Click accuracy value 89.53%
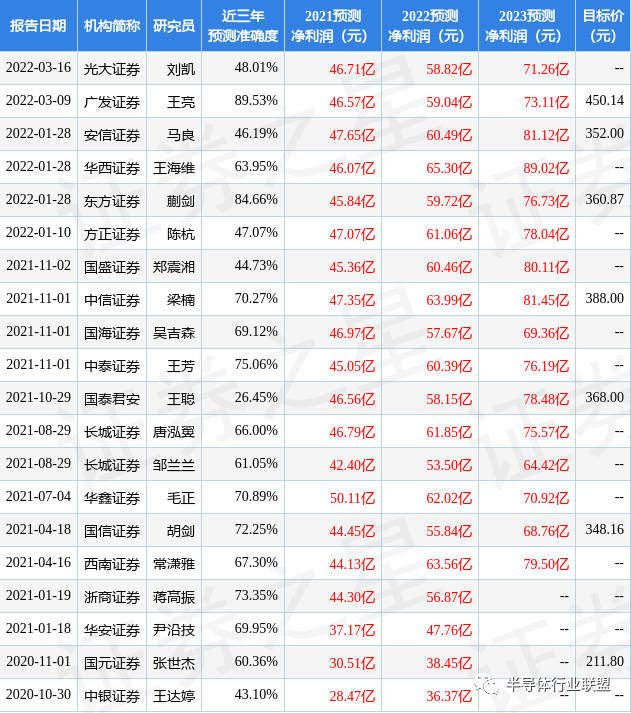 [x=256, y=100]
